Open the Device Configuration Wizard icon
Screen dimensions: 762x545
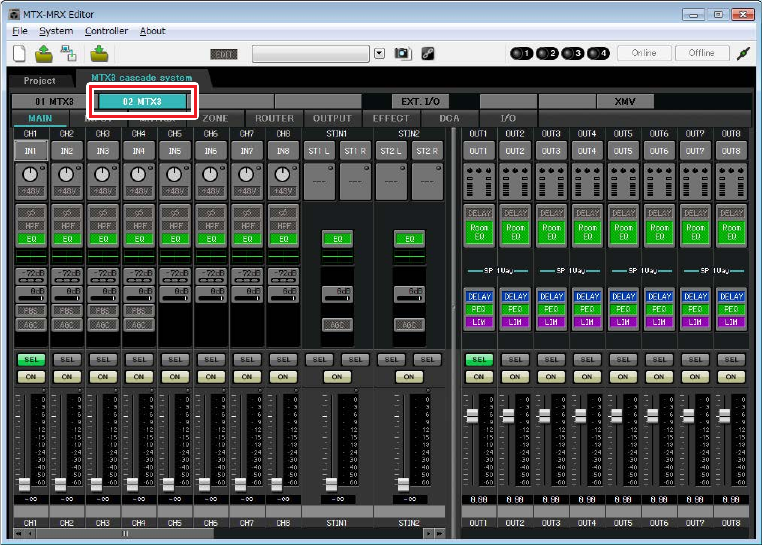pyautogui.click(x=69, y=53)
